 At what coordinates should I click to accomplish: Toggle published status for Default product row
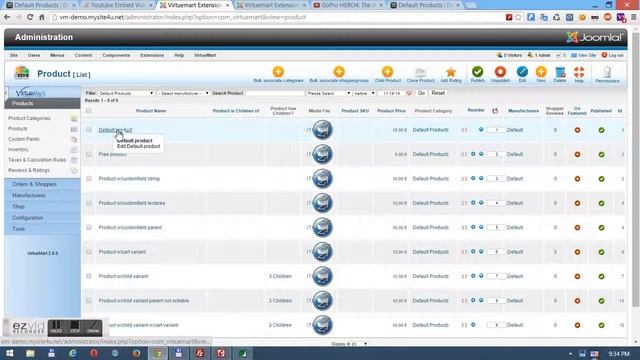(601, 130)
